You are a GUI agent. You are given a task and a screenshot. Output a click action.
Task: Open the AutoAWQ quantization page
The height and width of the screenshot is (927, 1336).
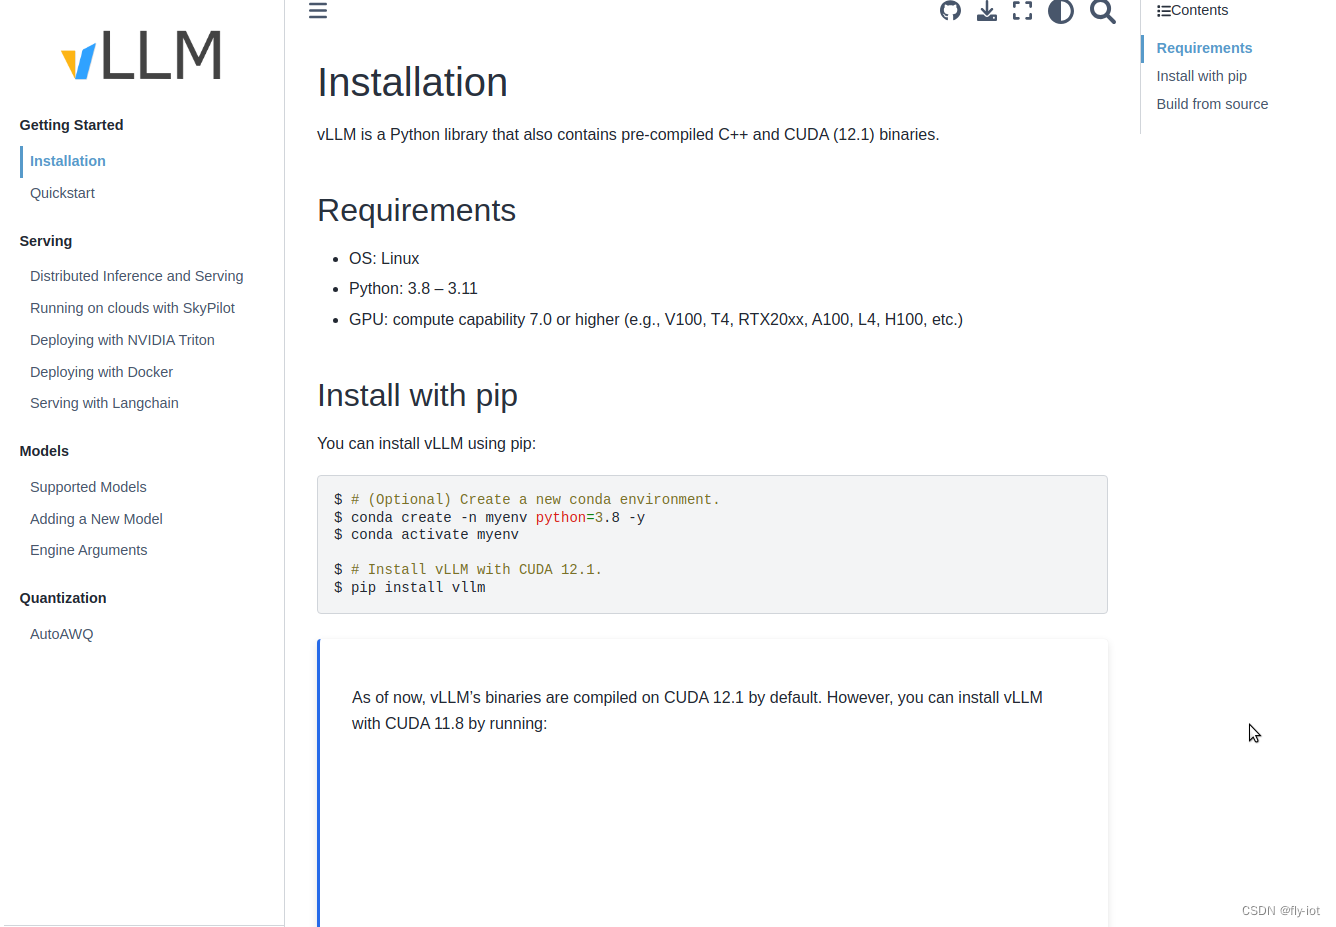[61, 634]
